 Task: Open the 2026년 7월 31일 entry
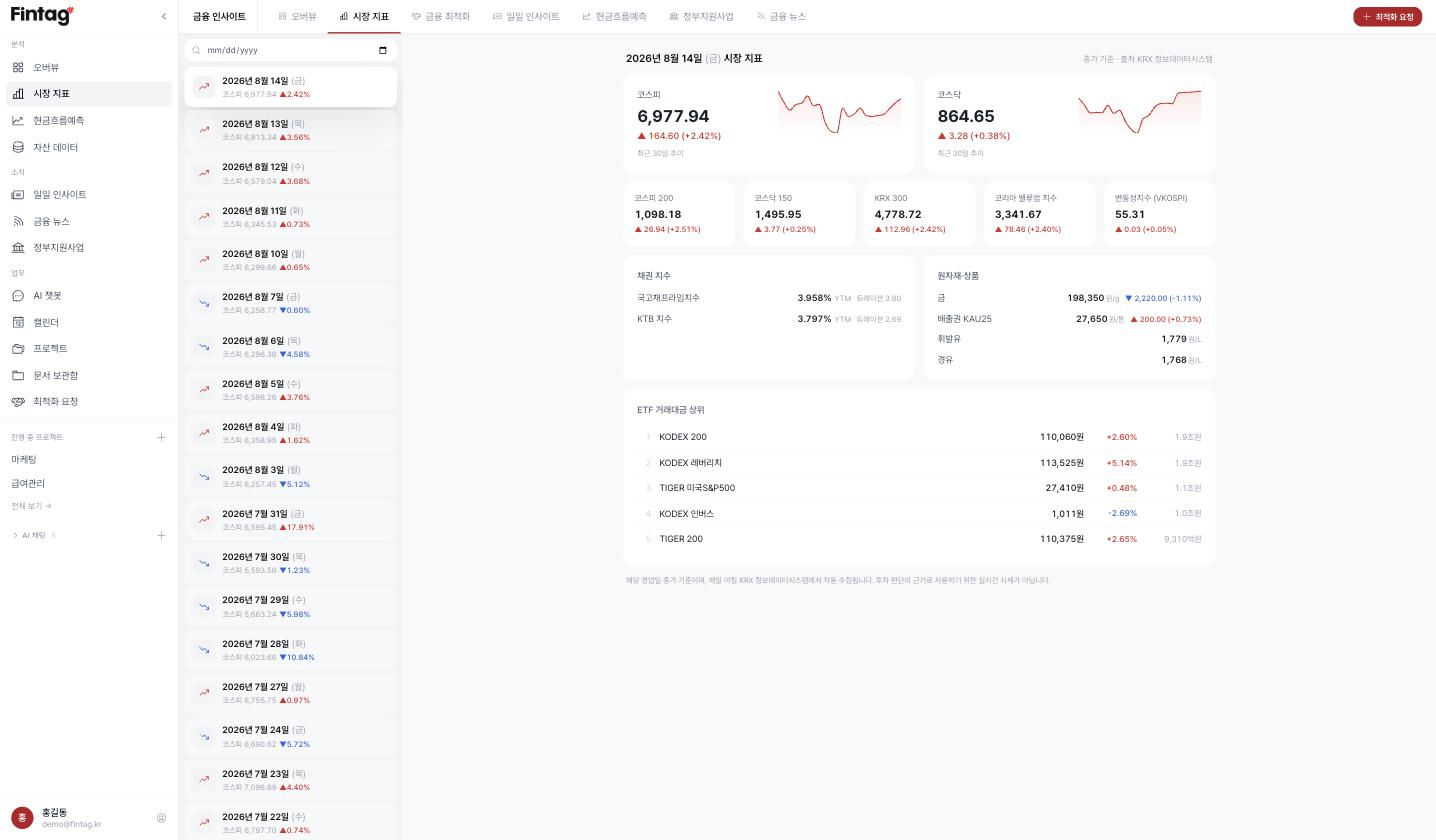point(291,520)
